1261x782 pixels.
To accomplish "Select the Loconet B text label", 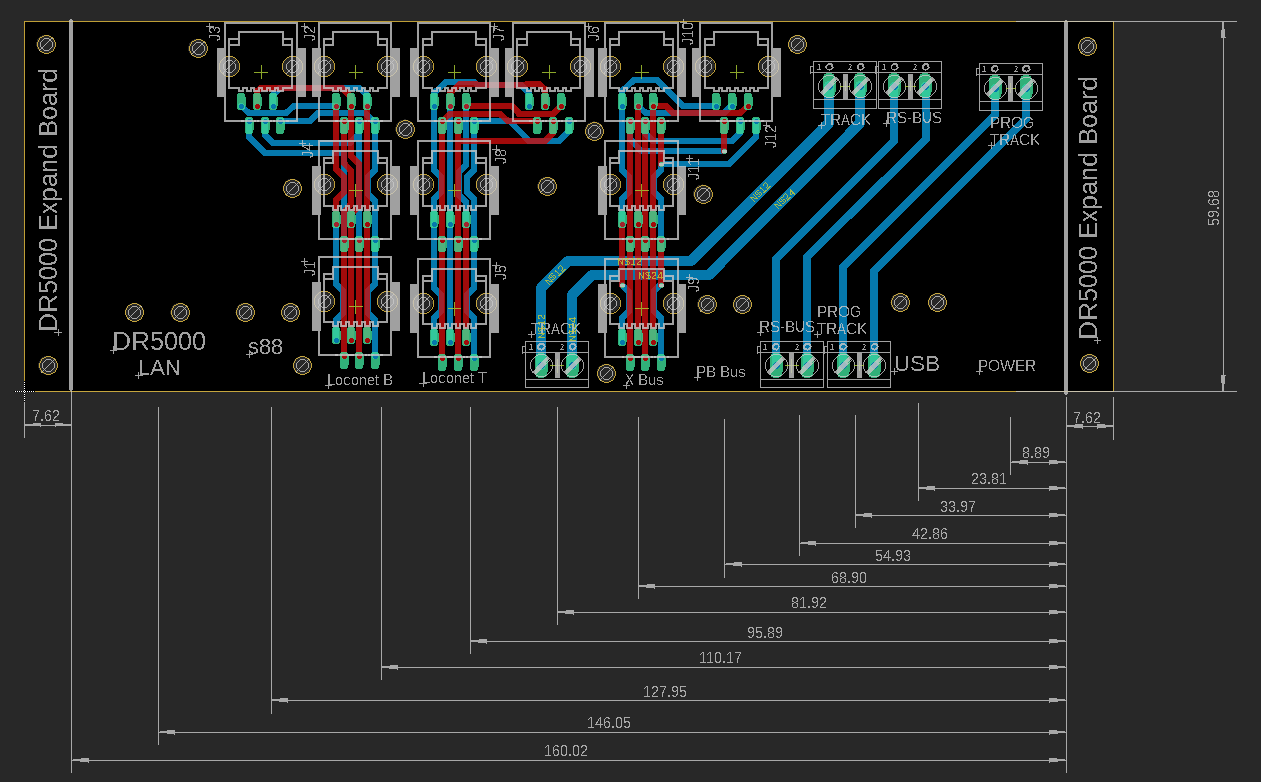I will pos(360,380).
